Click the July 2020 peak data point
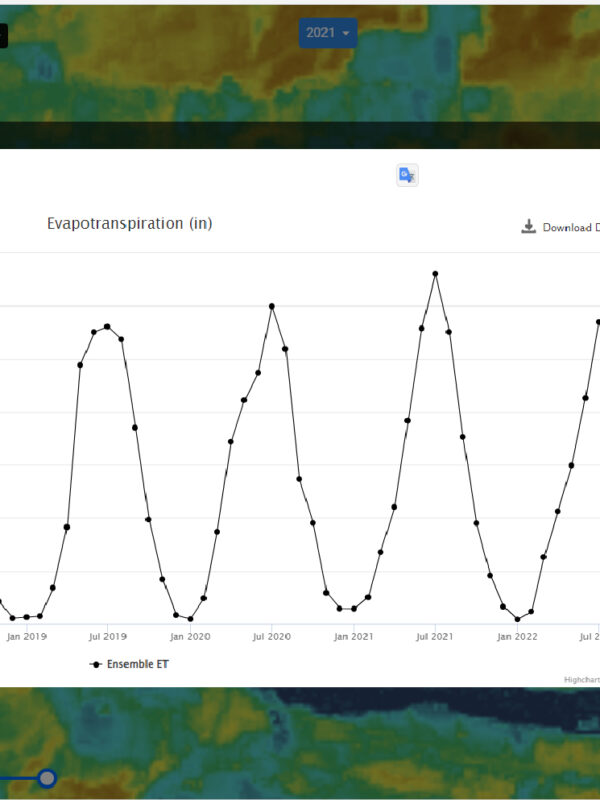 tap(272, 306)
